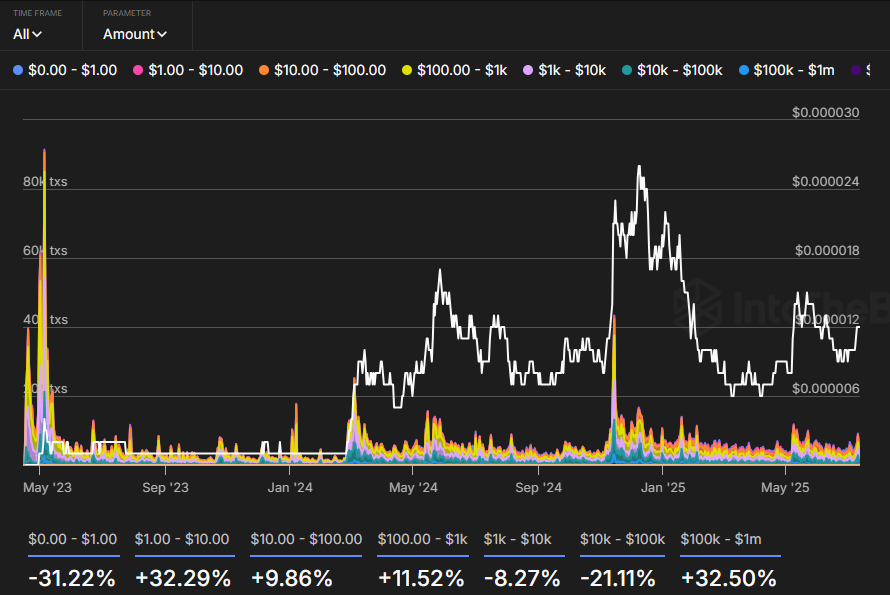Click the -31.22% change value
Image resolution: width=890 pixels, height=595 pixels.
72,579
